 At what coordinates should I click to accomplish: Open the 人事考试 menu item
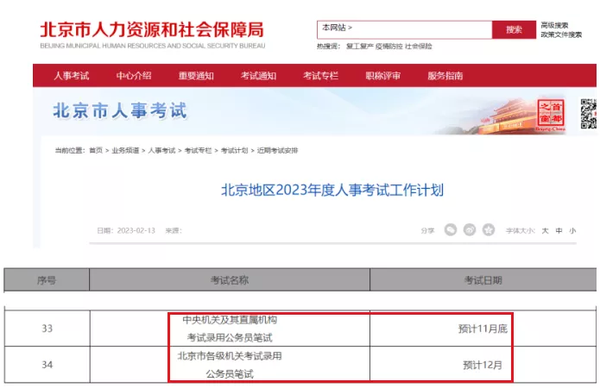(72, 76)
